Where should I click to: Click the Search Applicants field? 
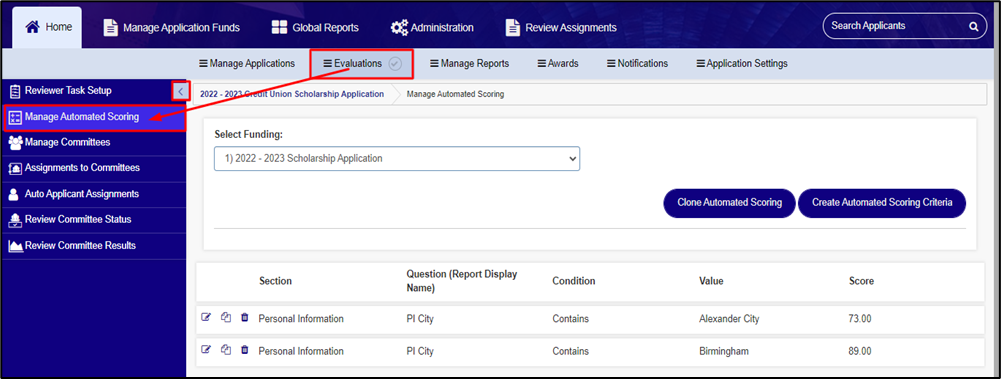896,26
